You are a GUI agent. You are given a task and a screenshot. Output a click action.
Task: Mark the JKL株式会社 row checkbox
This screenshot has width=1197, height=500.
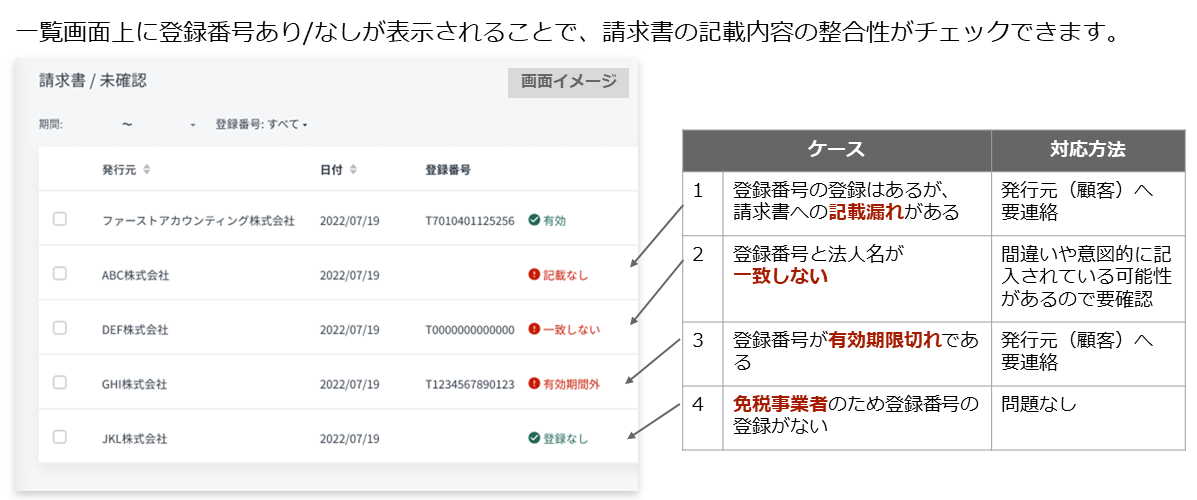pyautogui.click(x=60, y=437)
